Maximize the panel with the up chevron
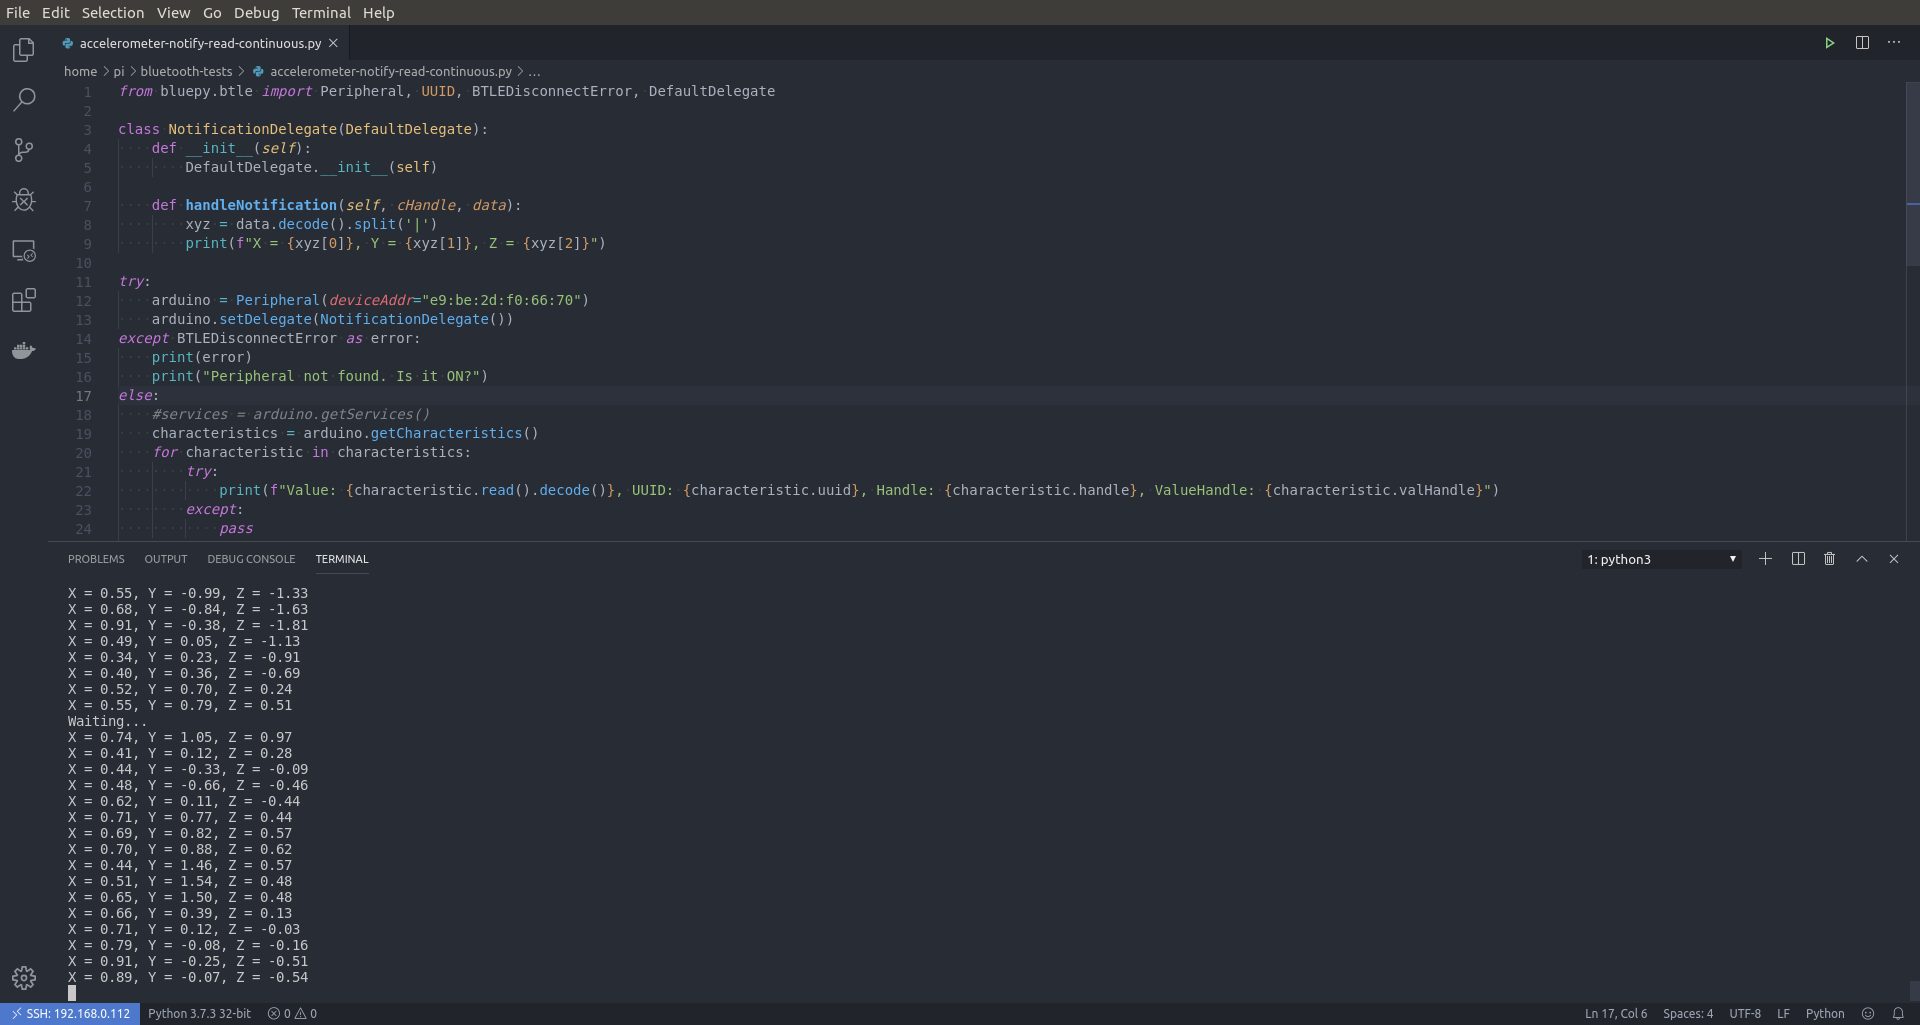 [x=1862, y=559]
